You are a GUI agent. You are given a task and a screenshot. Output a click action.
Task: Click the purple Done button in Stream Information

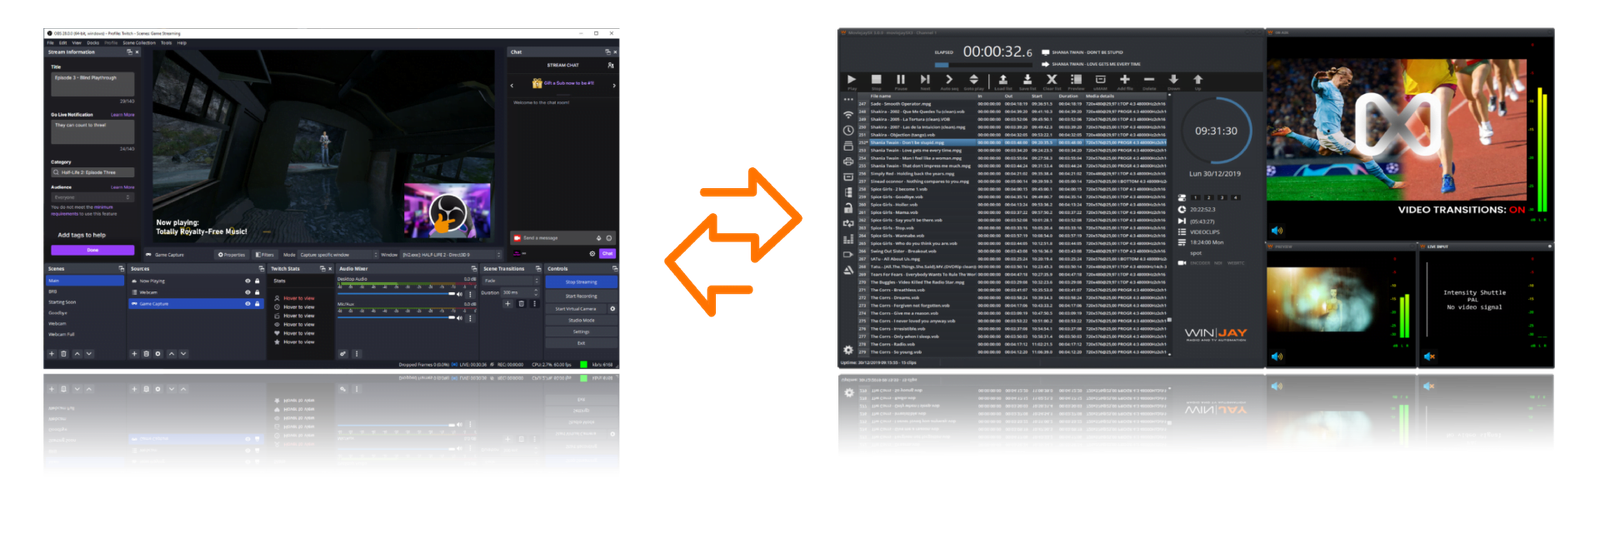tap(93, 250)
